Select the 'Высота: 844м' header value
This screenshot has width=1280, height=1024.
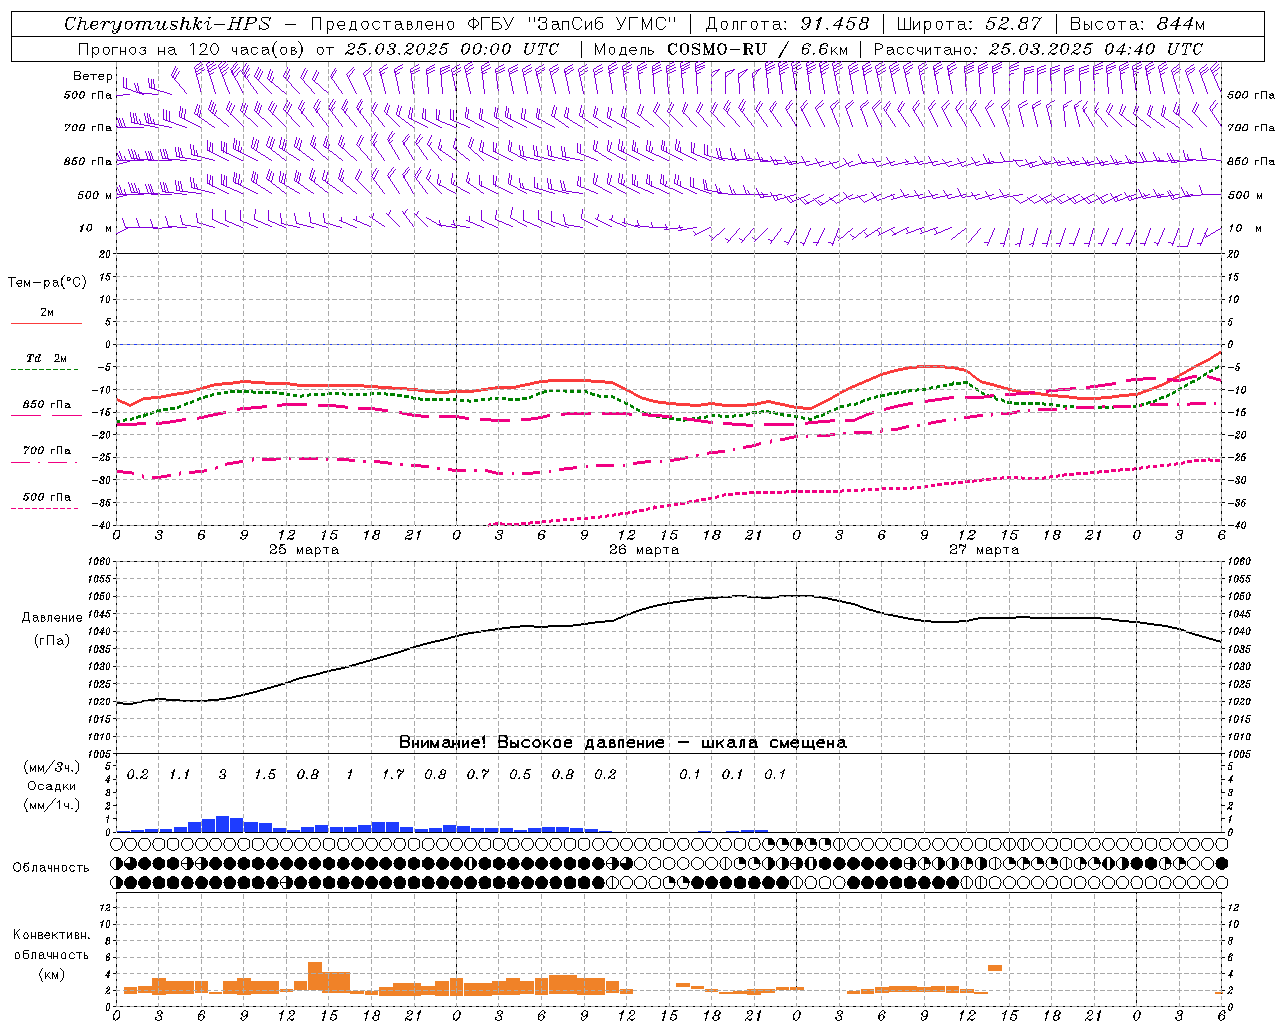[1137, 24]
